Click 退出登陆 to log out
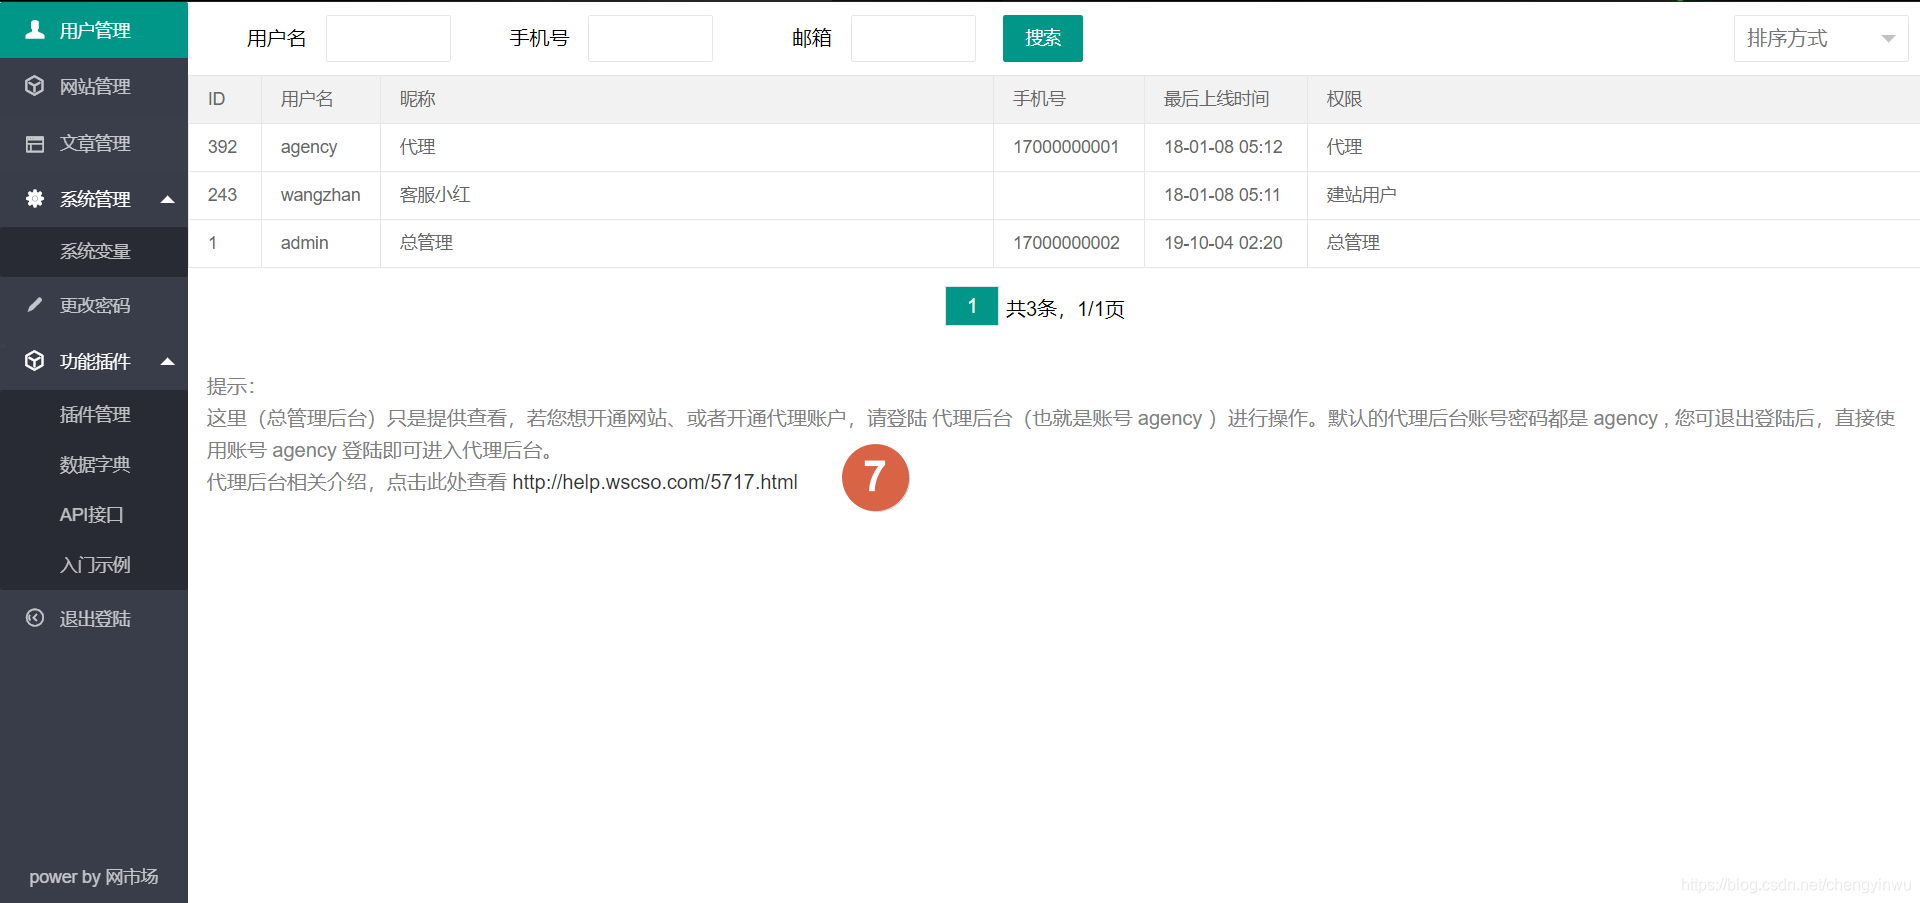The width and height of the screenshot is (1920, 903). pos(94,618)
